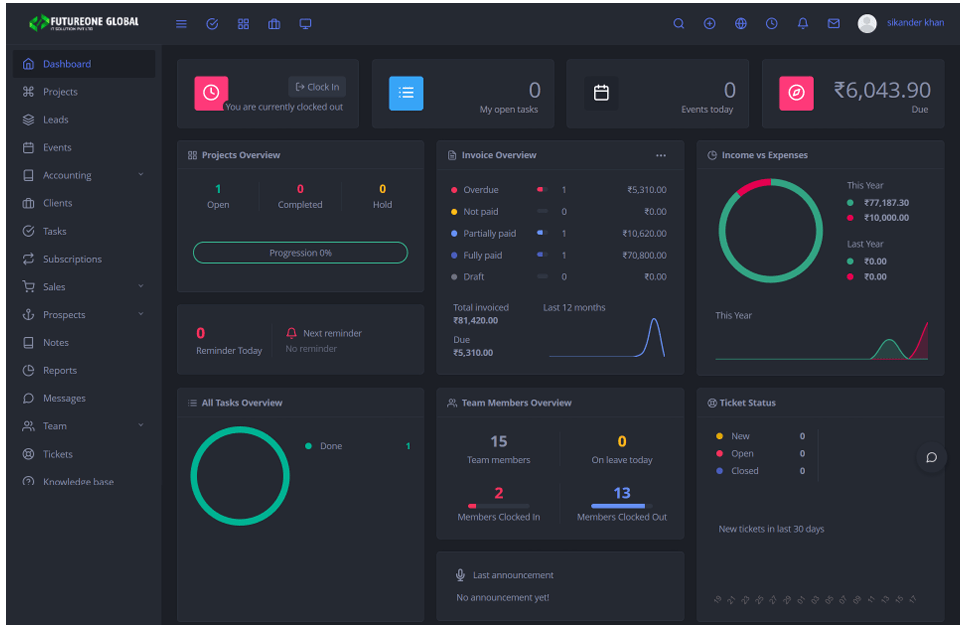Open the search magnifier icon
The height and width of the screenshot is (625, 968).
tap(678, 24)
